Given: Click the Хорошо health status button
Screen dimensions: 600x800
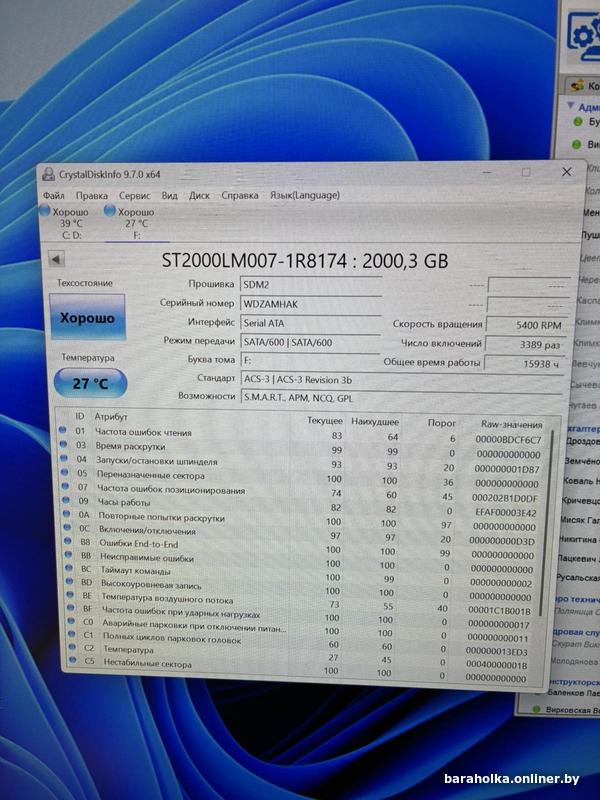Looking at the screenshot, I should (88, 318).
